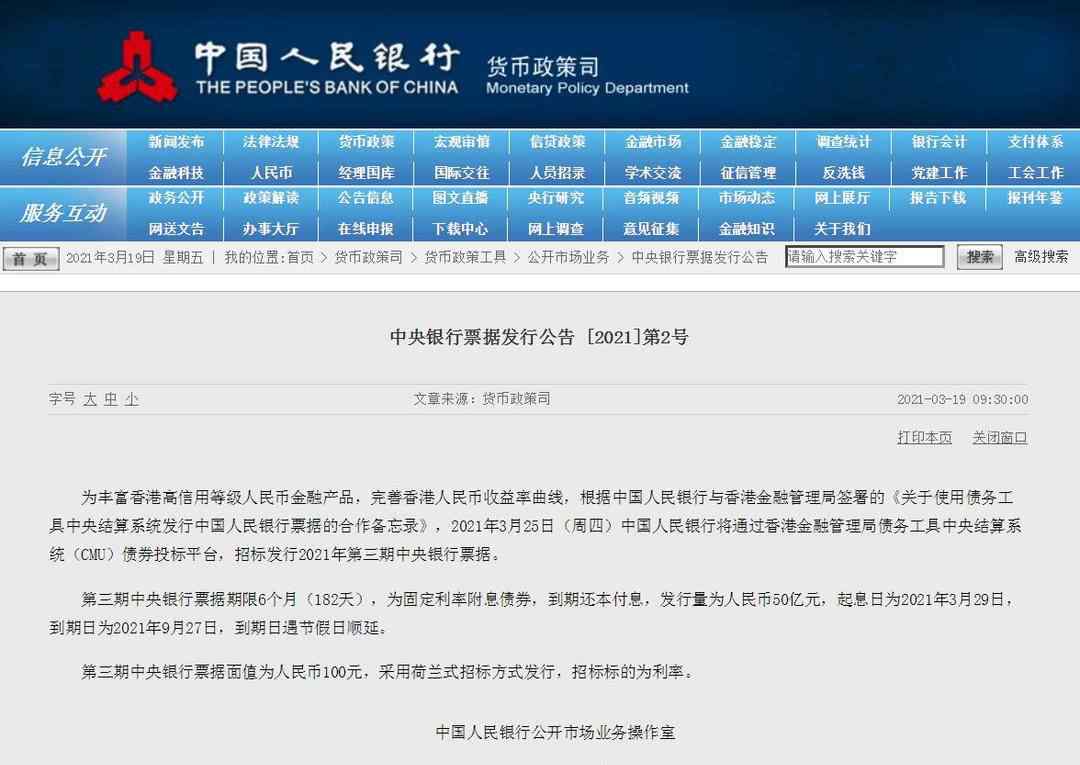
Task: Select 图文直播 menu item
Action: pos(460,198)
